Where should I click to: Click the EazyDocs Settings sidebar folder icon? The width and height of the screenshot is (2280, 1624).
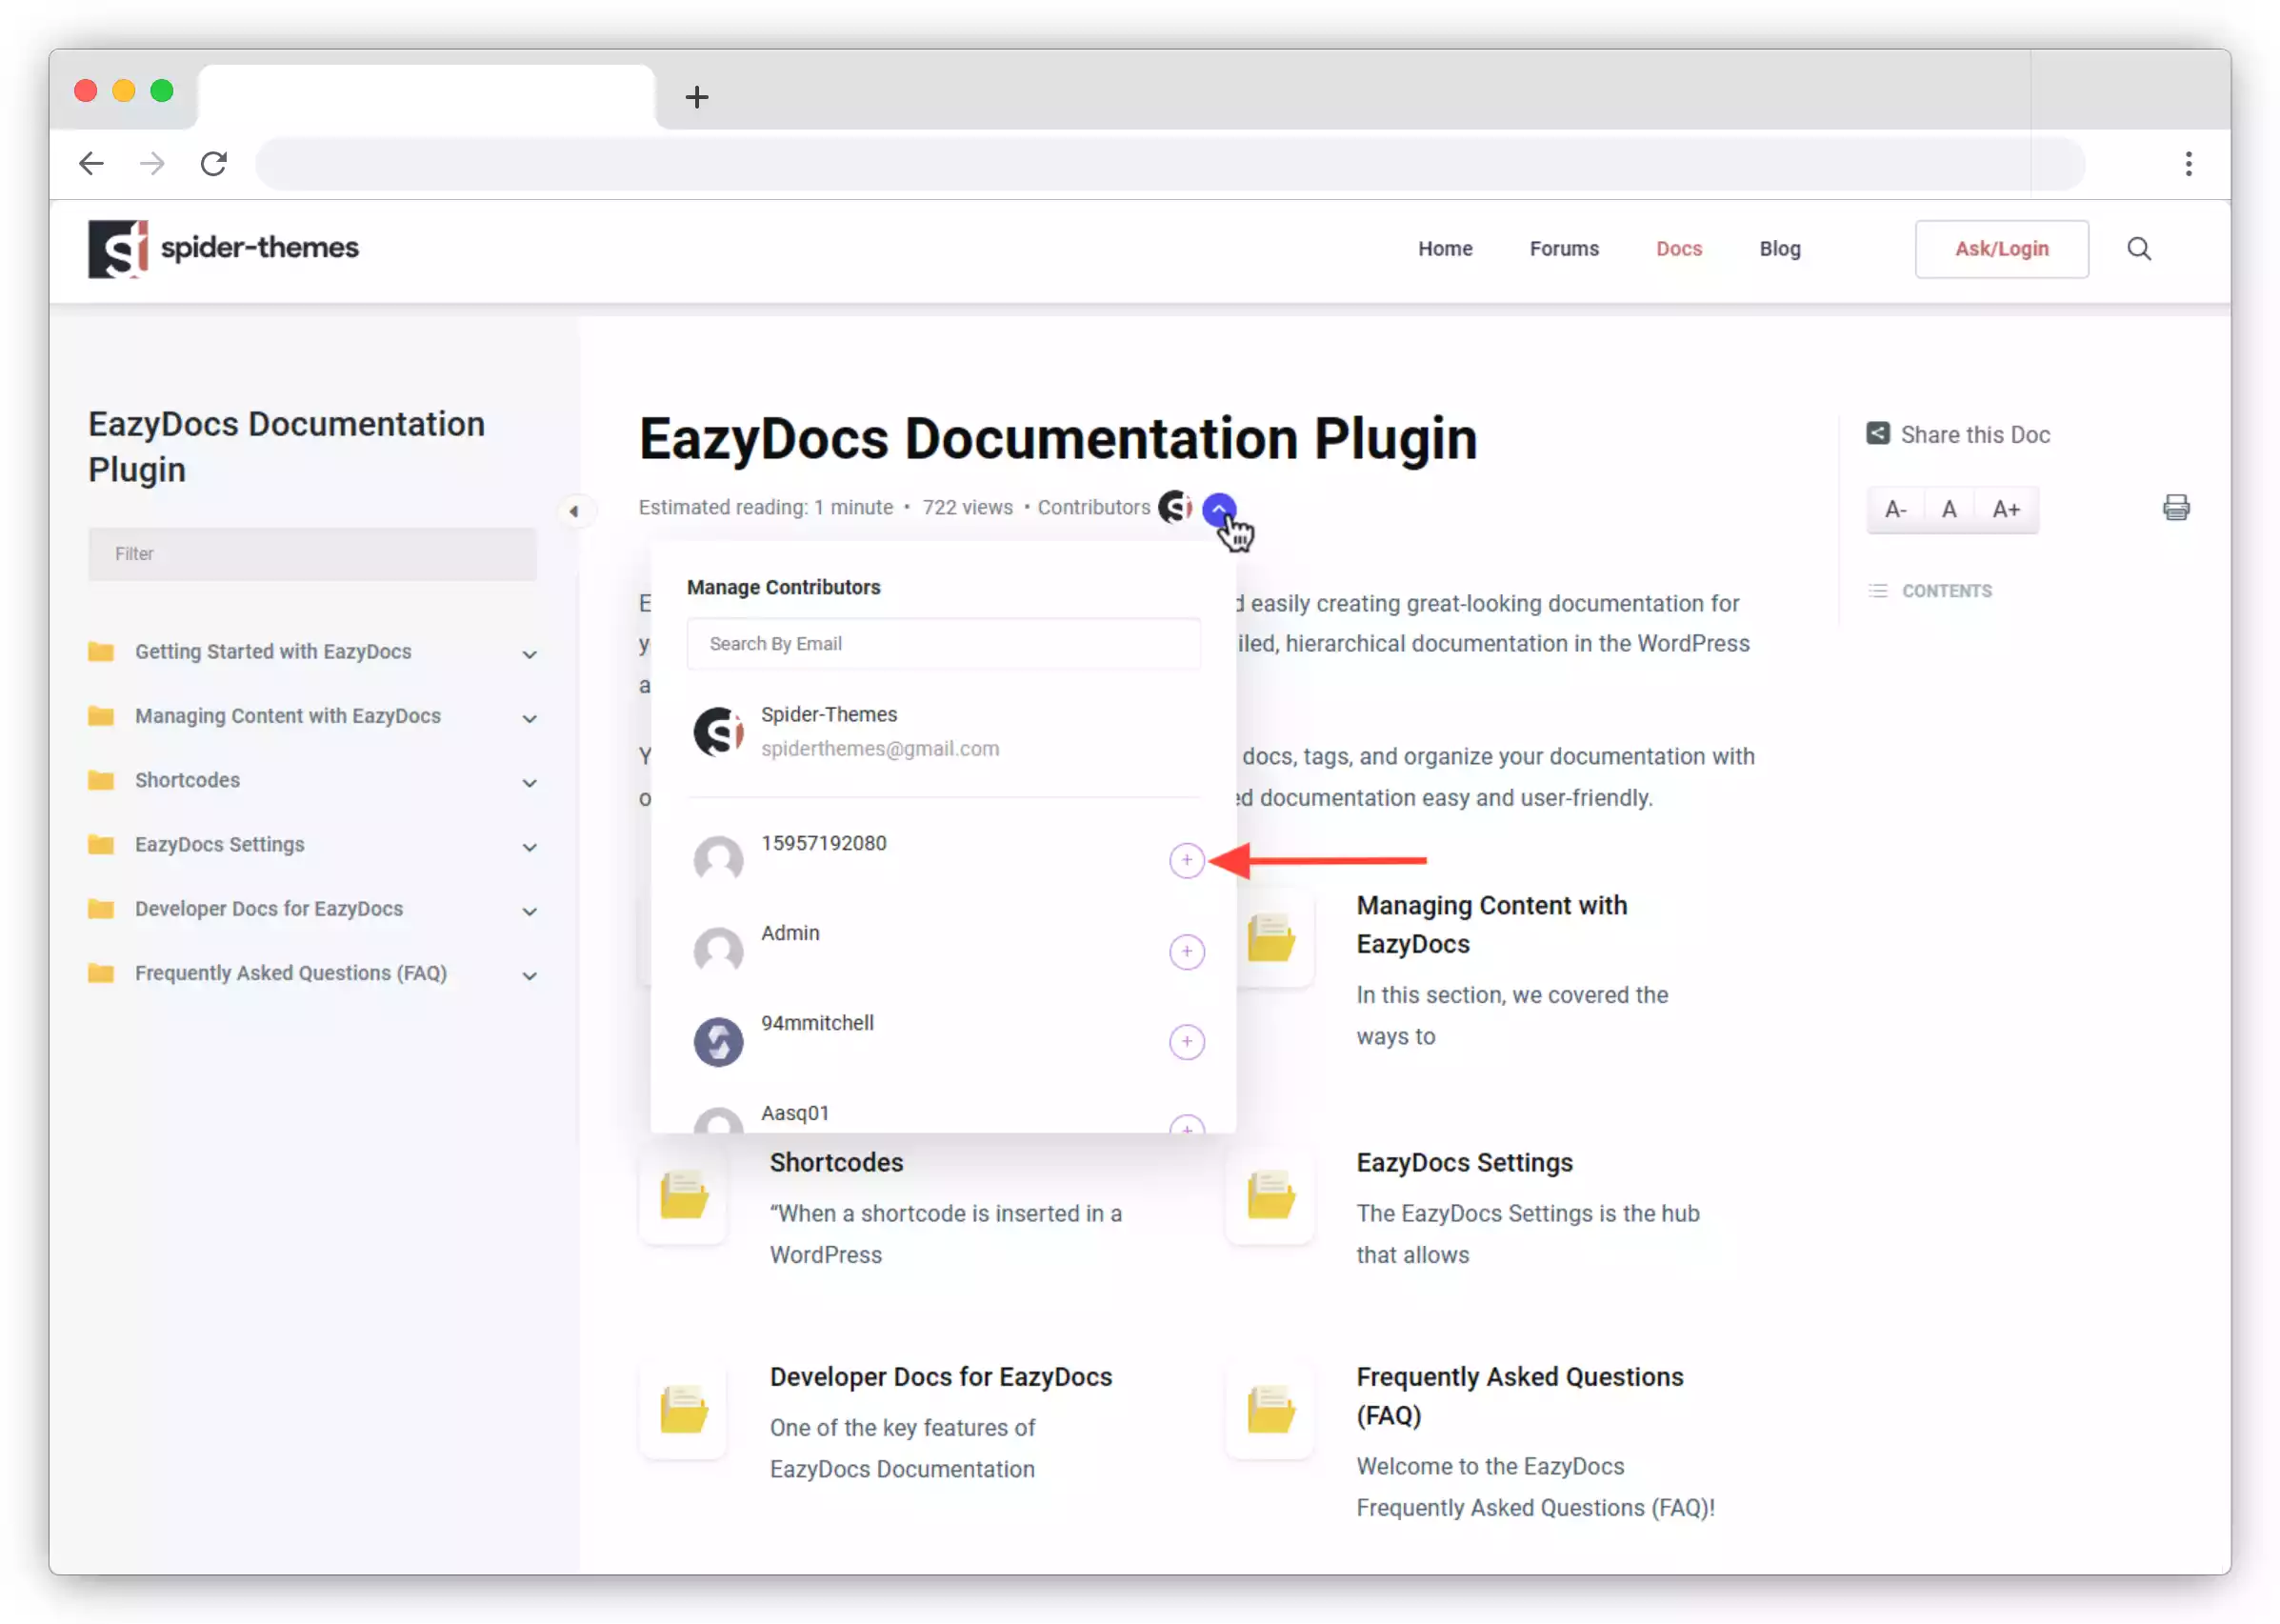pos(101,844)
